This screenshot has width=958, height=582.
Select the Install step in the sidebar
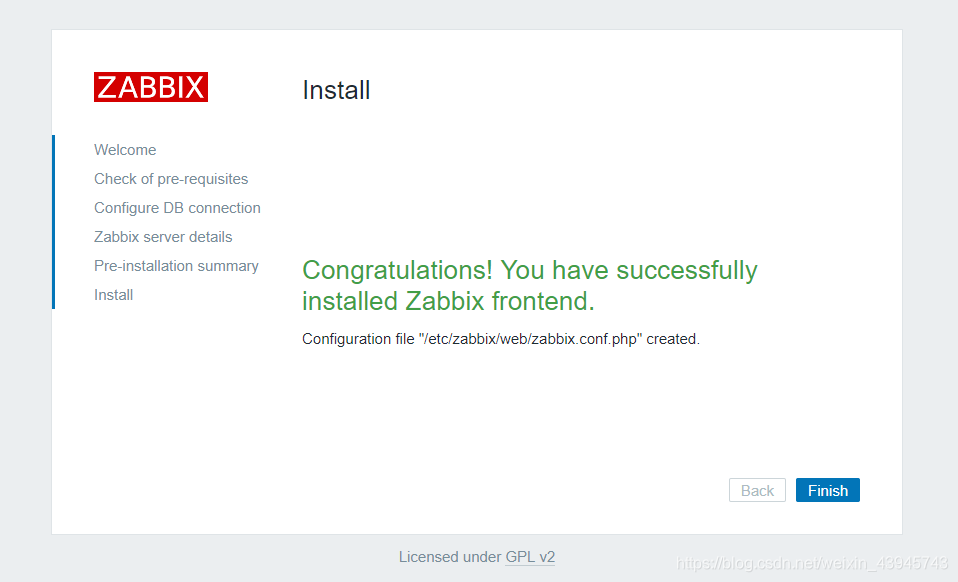113,295
